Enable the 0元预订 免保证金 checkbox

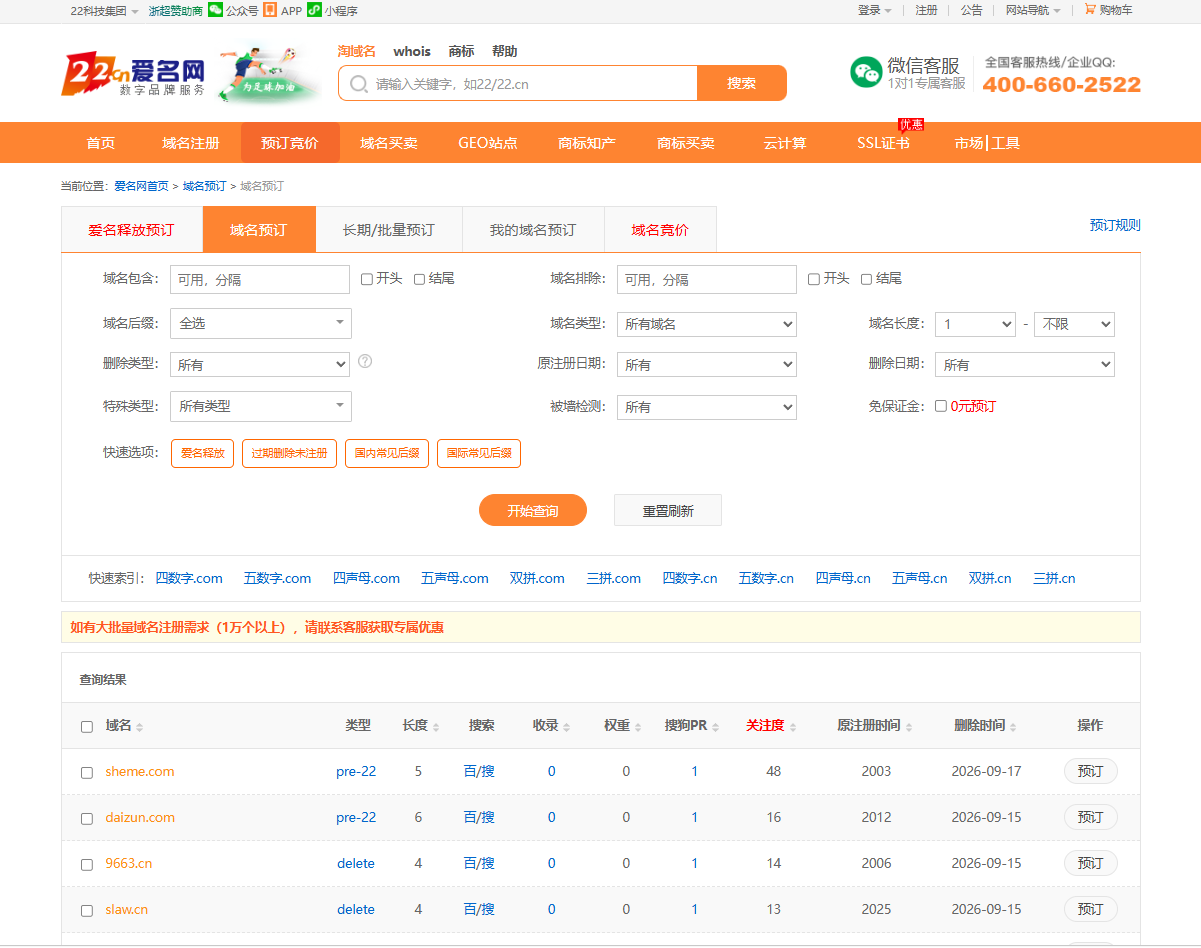[940, 406]
